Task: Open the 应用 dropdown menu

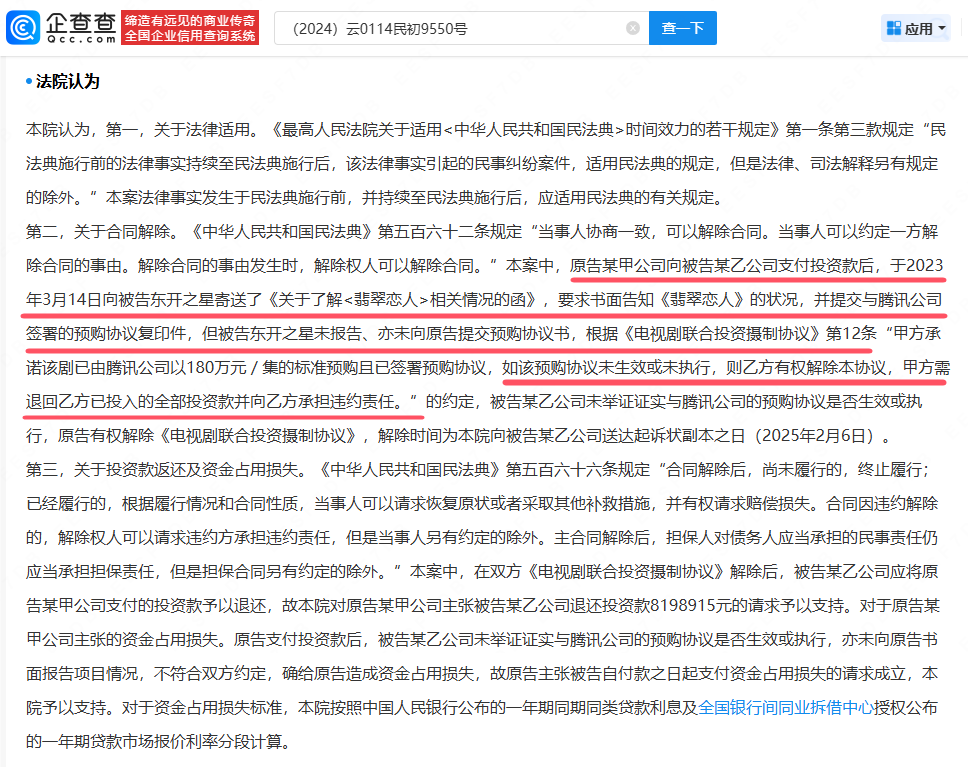Action: pos(915,29)
